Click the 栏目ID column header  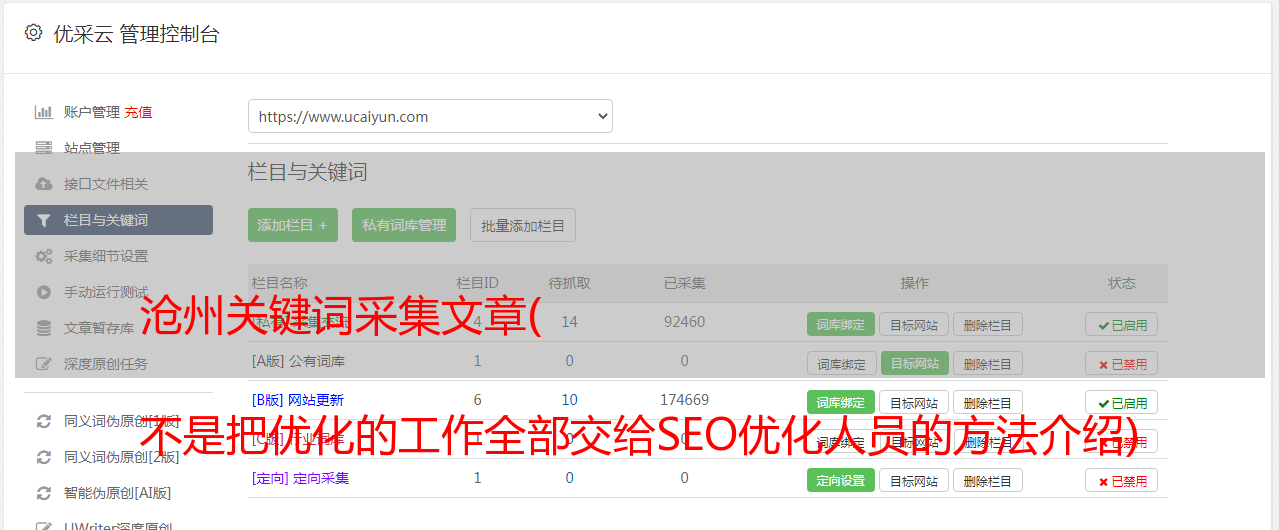tap(477, 283)
